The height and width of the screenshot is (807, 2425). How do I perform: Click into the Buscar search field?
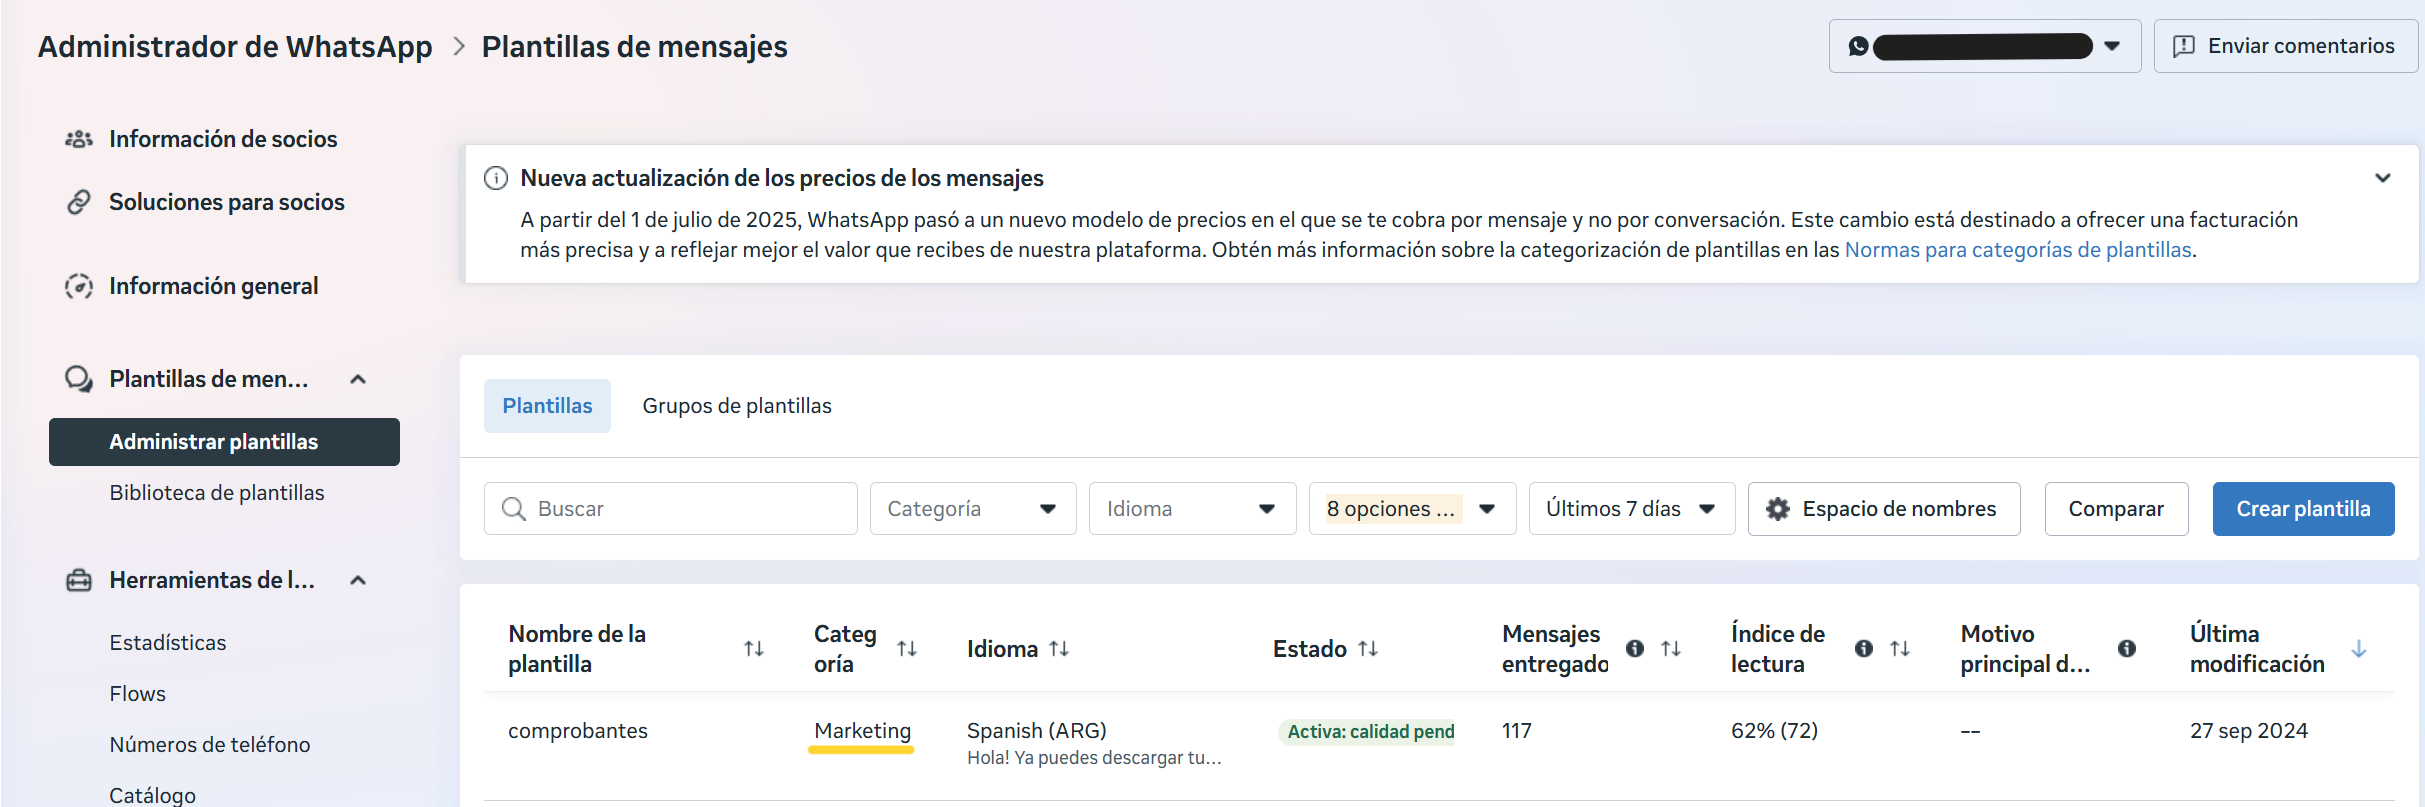(671, 509)
